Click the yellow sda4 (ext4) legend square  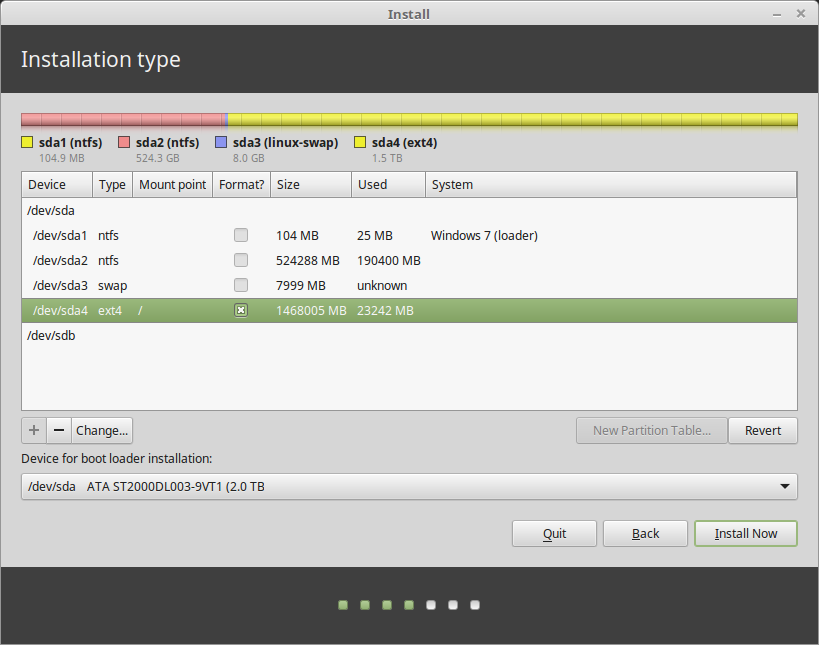360,142
